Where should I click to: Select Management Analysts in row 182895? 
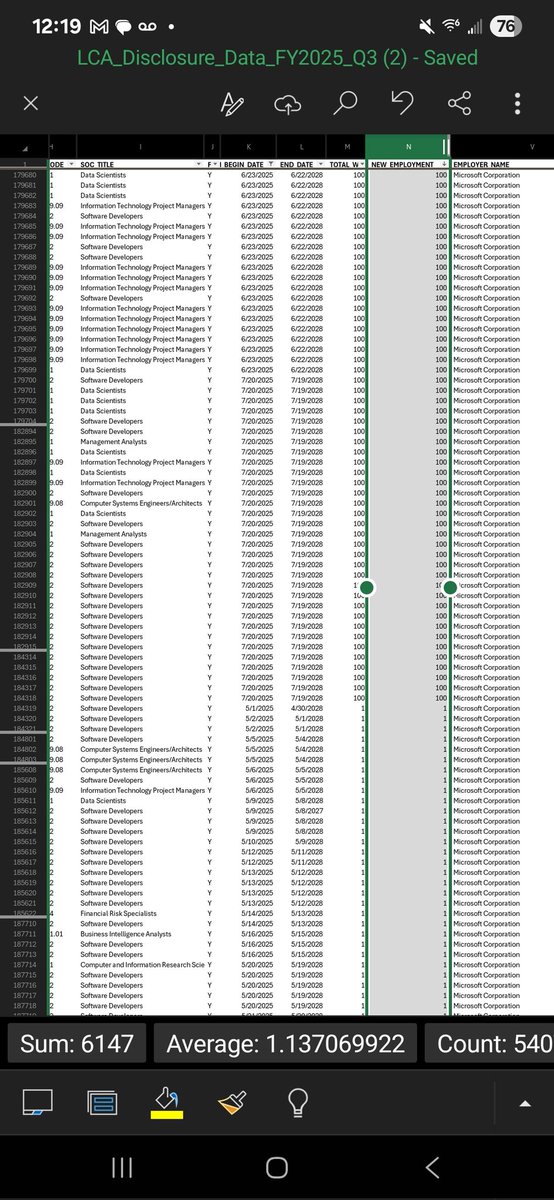pyautogui.click(x=113, y=442)
